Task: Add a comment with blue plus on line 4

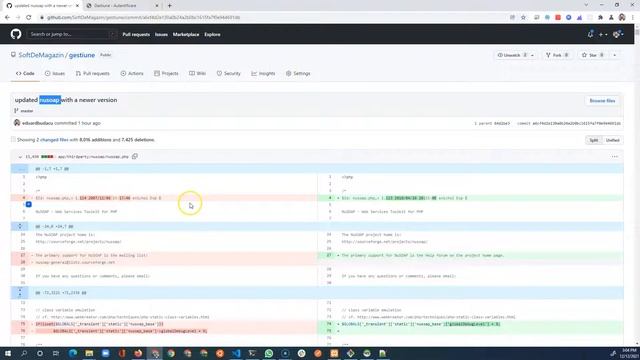Action: point(29,204)
